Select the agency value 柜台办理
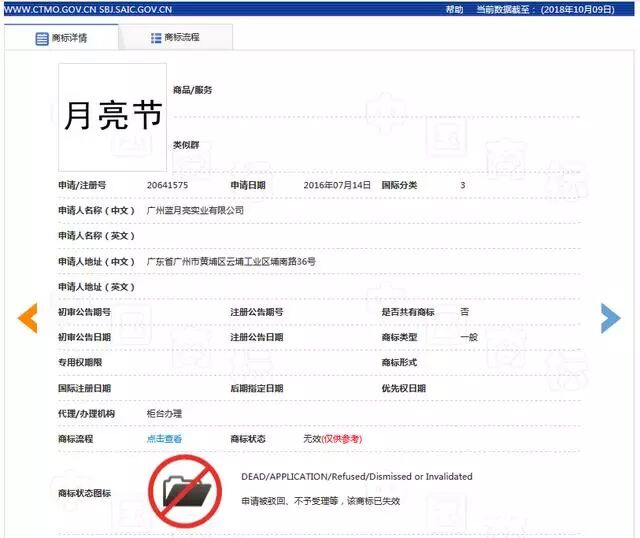Screen dimensions: 640x538 164,414
